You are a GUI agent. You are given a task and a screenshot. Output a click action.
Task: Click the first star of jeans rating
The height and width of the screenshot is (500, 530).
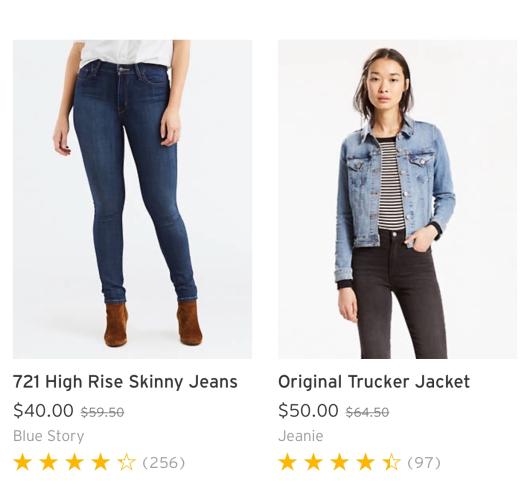coord(23,462)
